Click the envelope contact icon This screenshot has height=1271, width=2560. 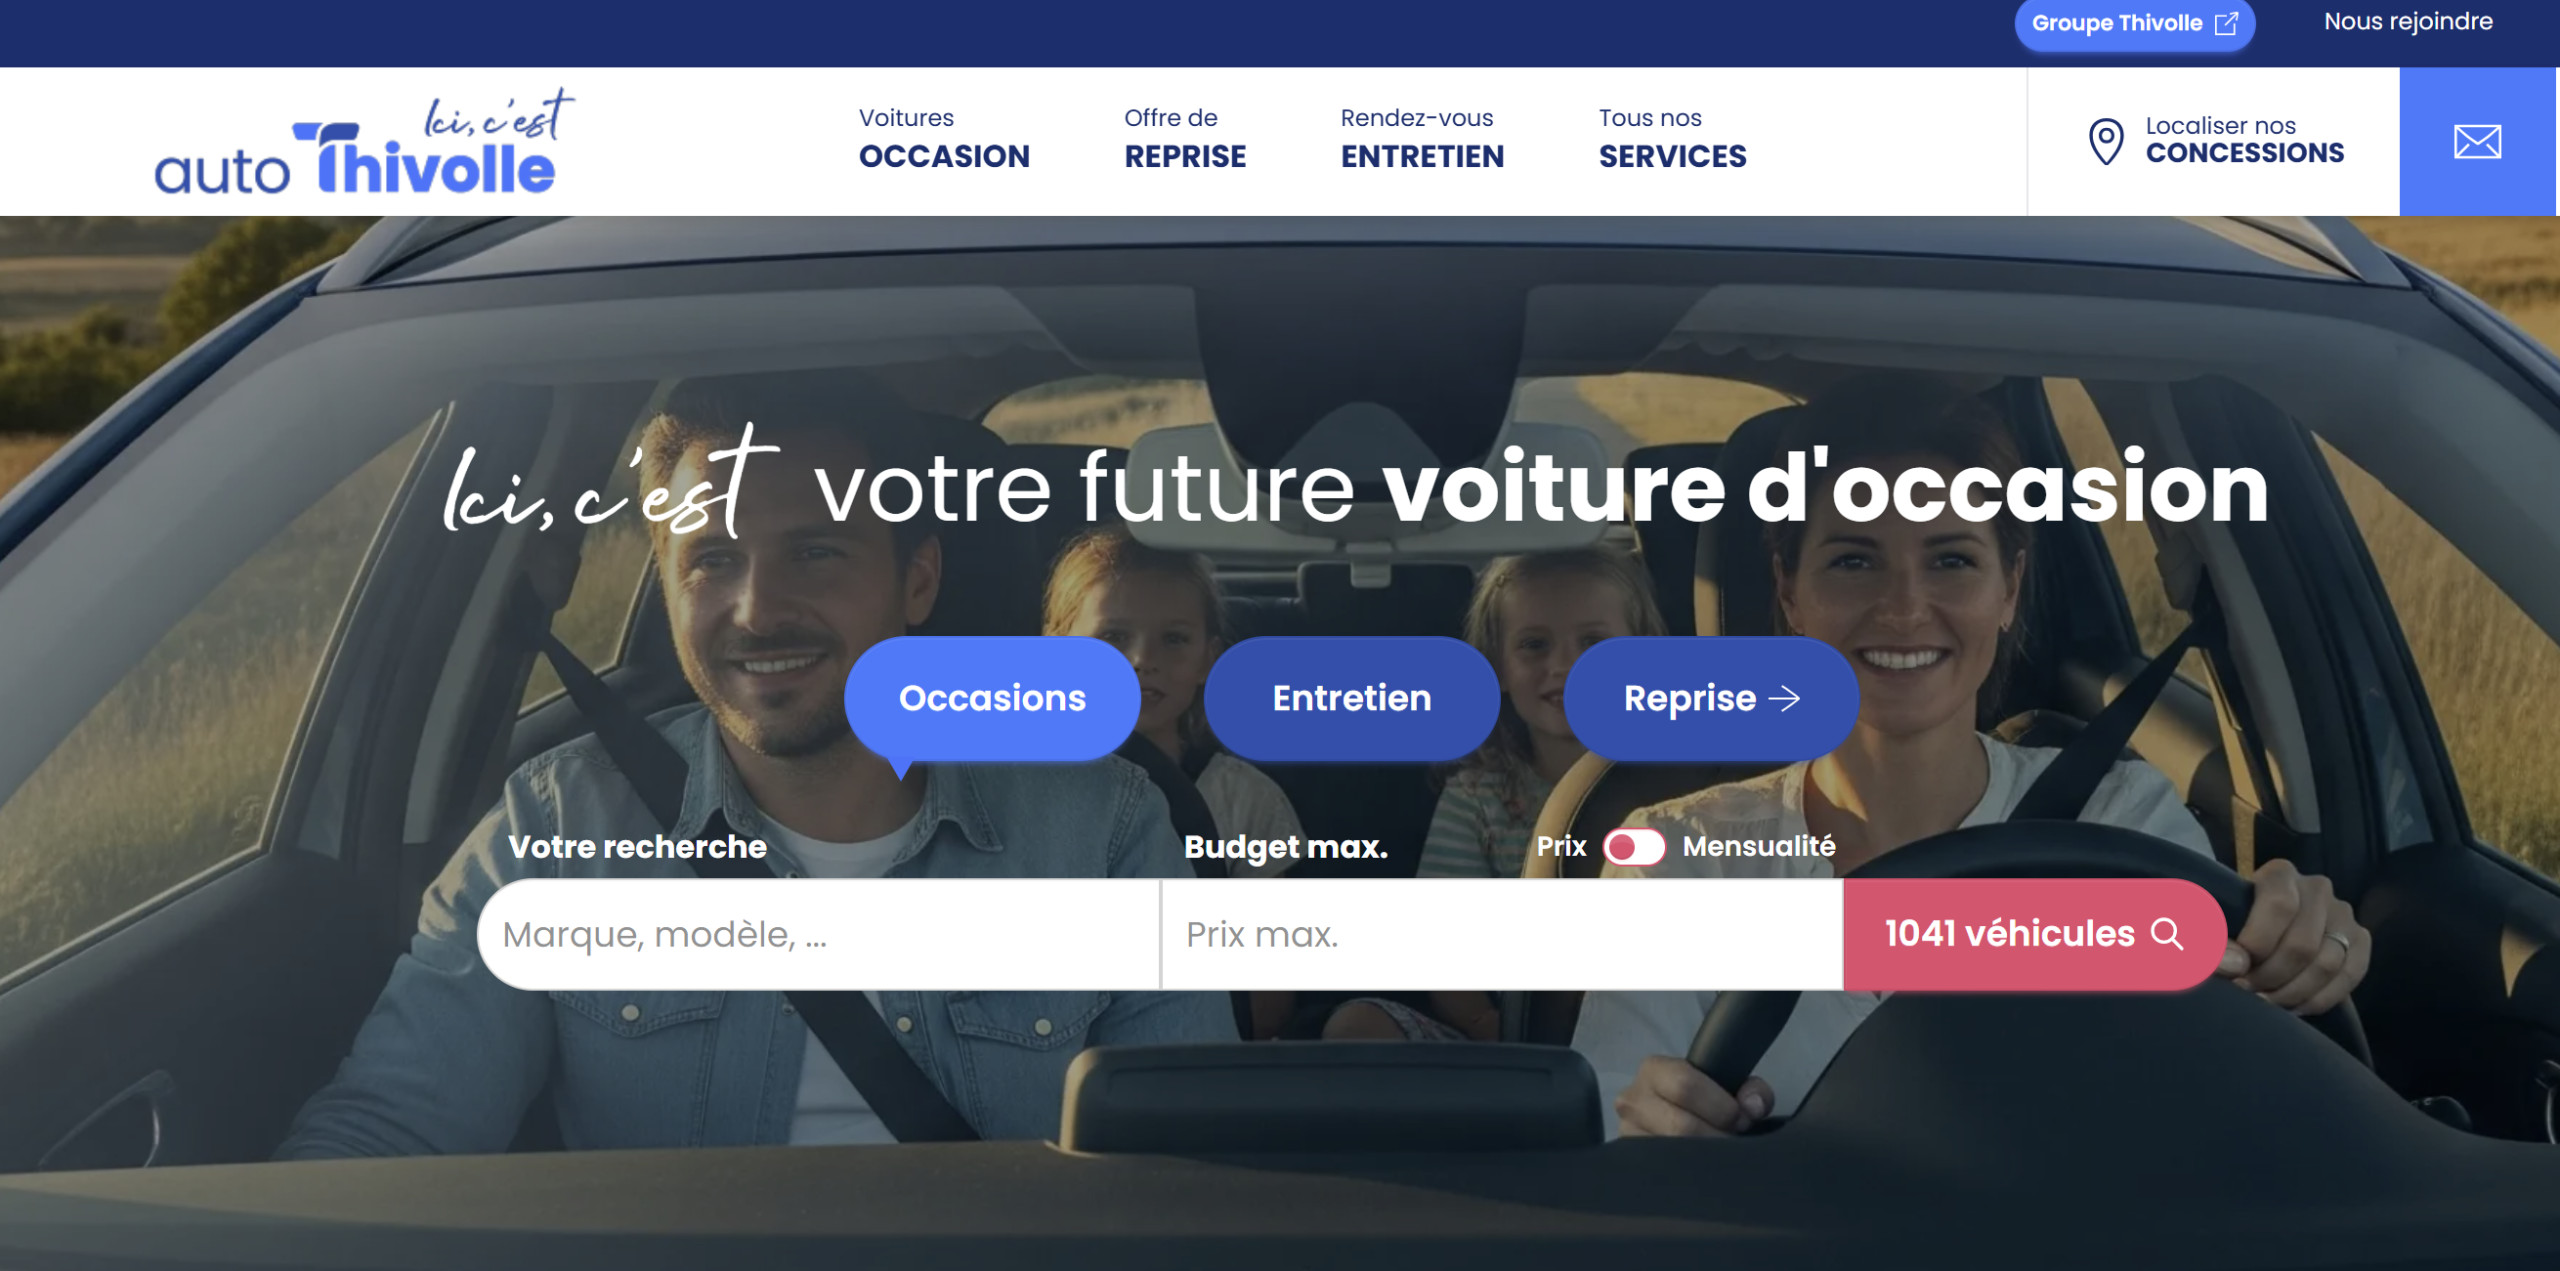2477,142
